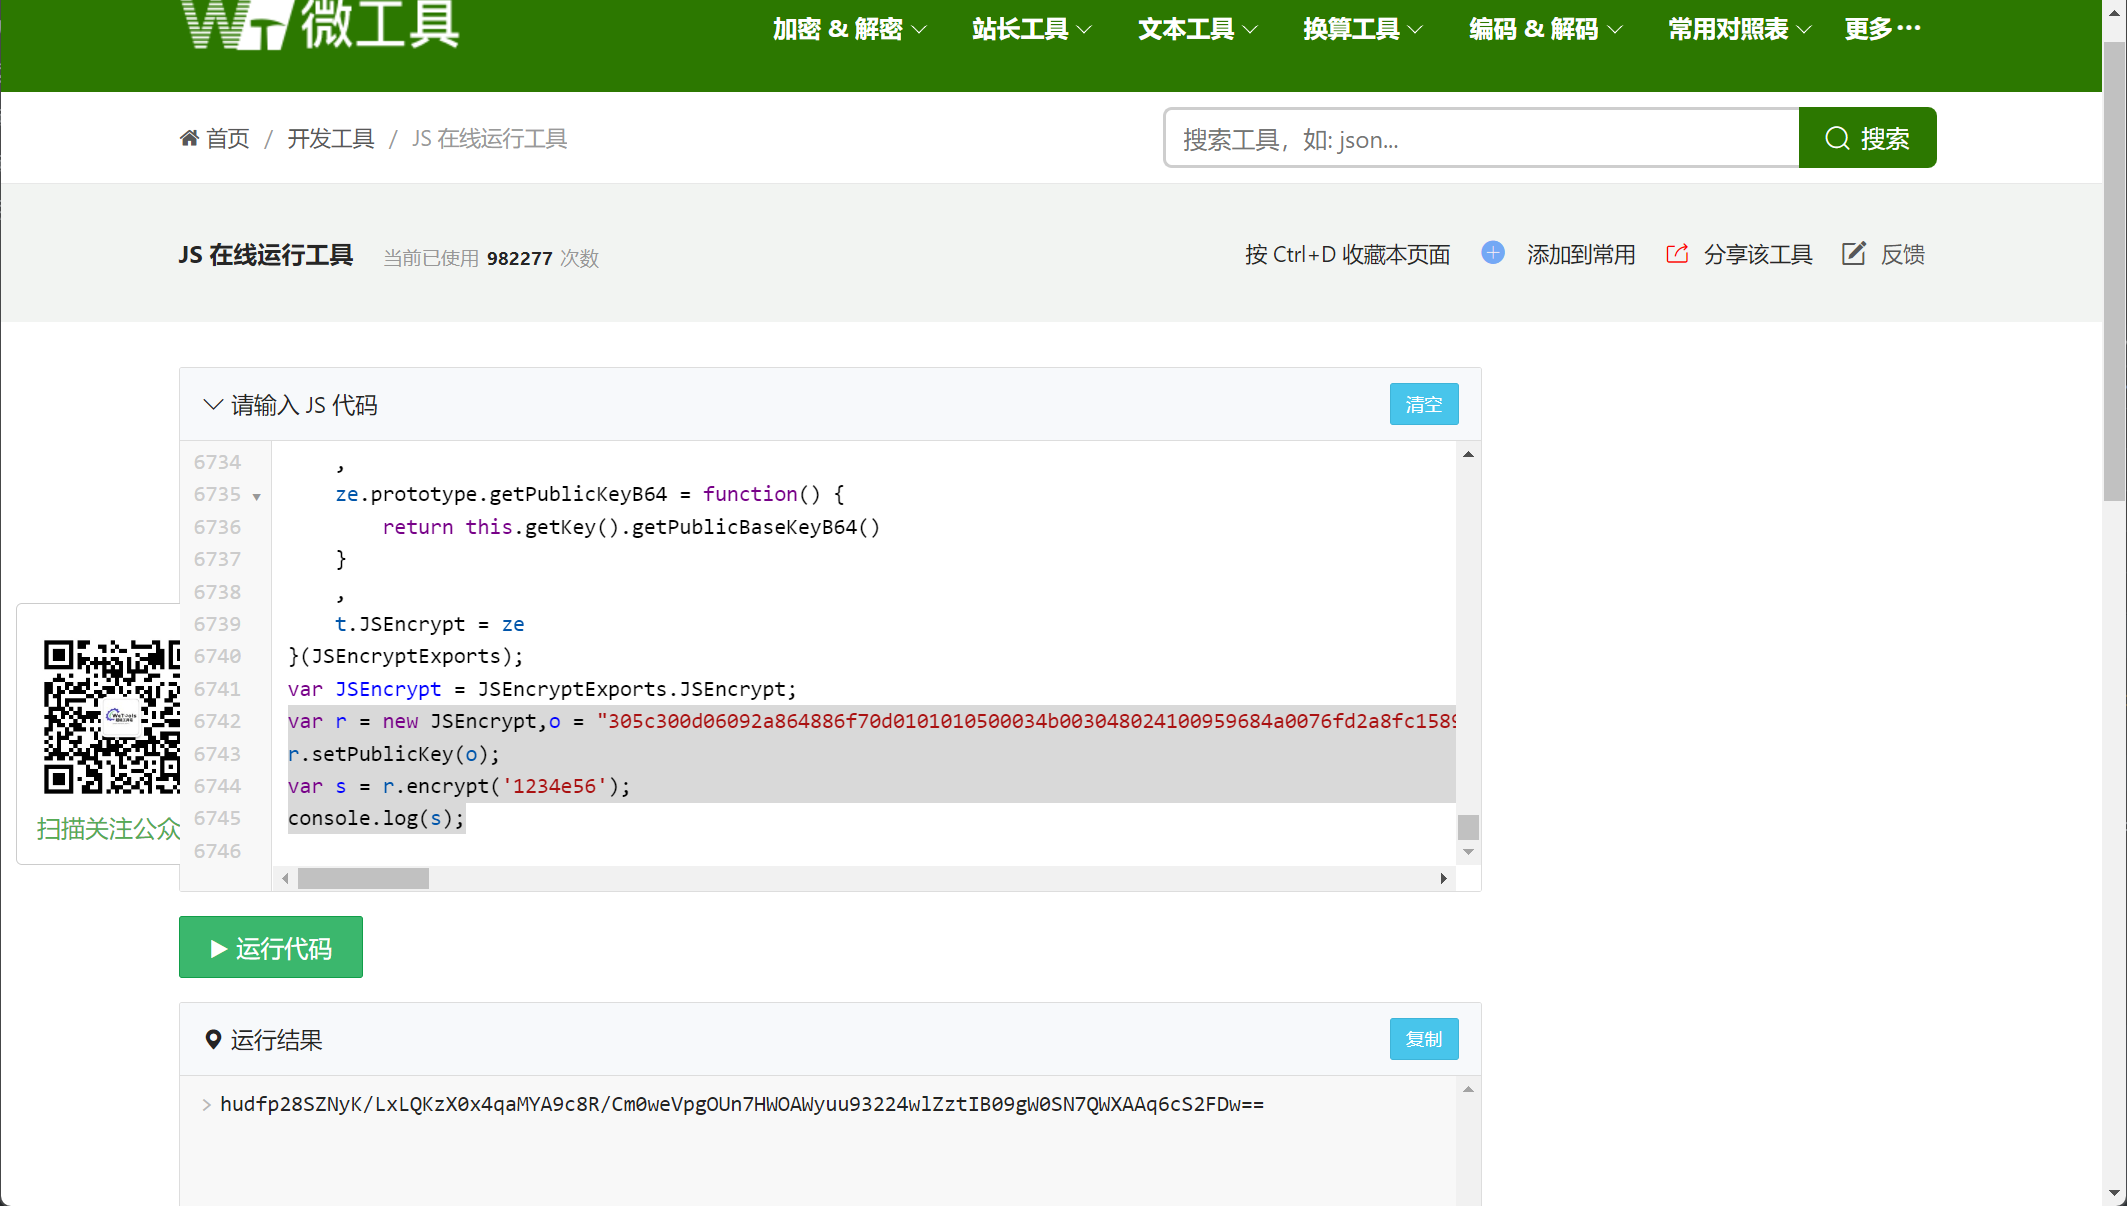Click the 微工具 site logo

tap(320, 24)
